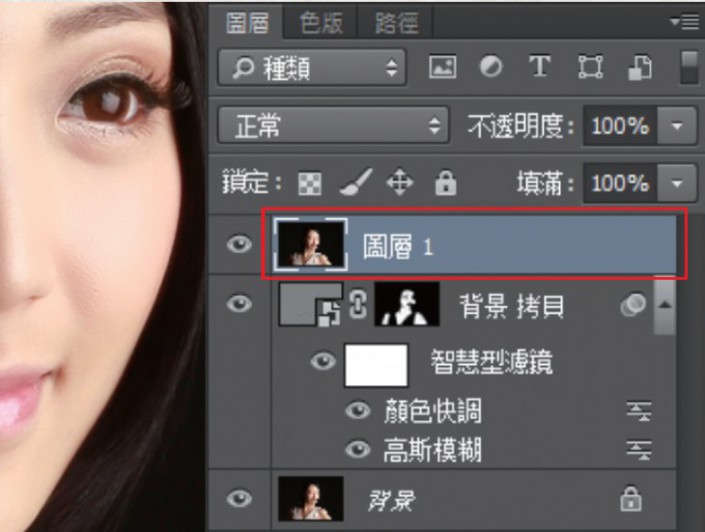
Task: Open the 不透明度 slider dropdown arrow
Action: click(678, 125)
